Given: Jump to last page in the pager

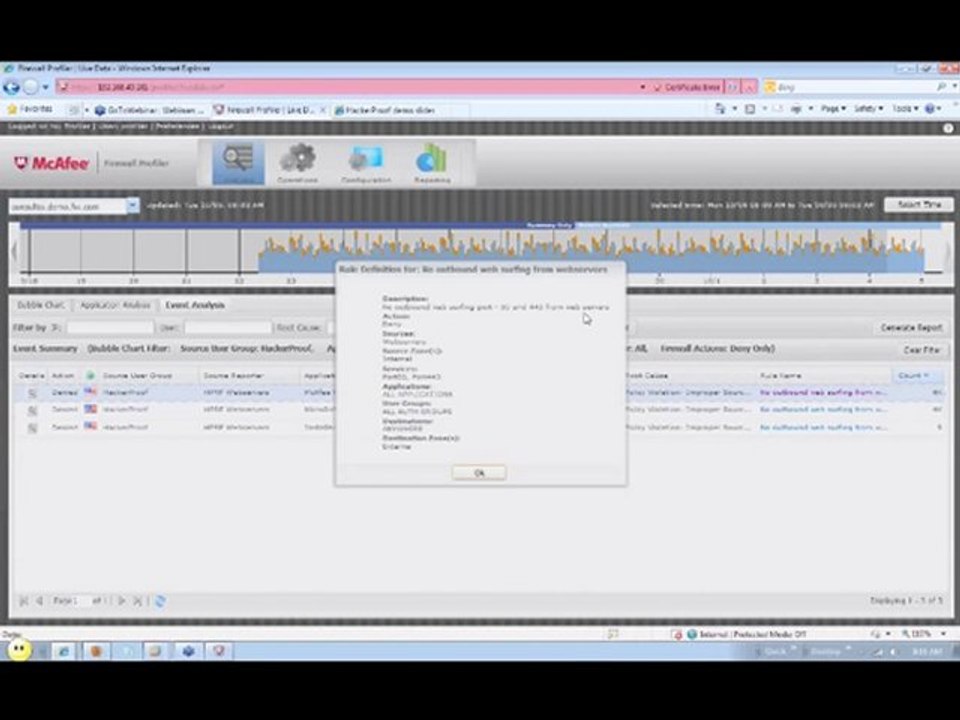Looking at the screenshot, I should coord(138,601).
